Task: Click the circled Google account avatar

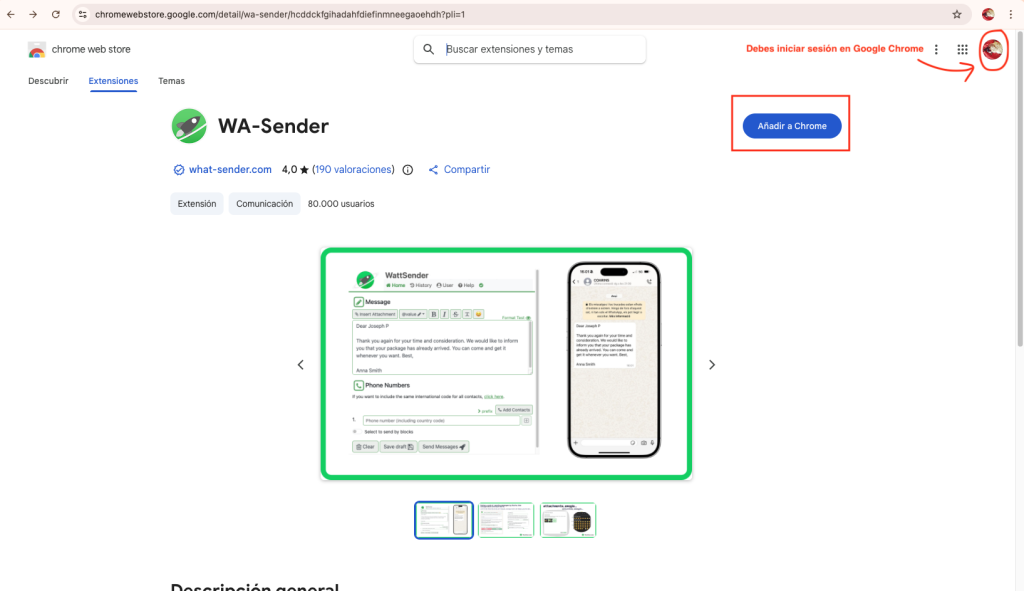Action: pos(992,49)
